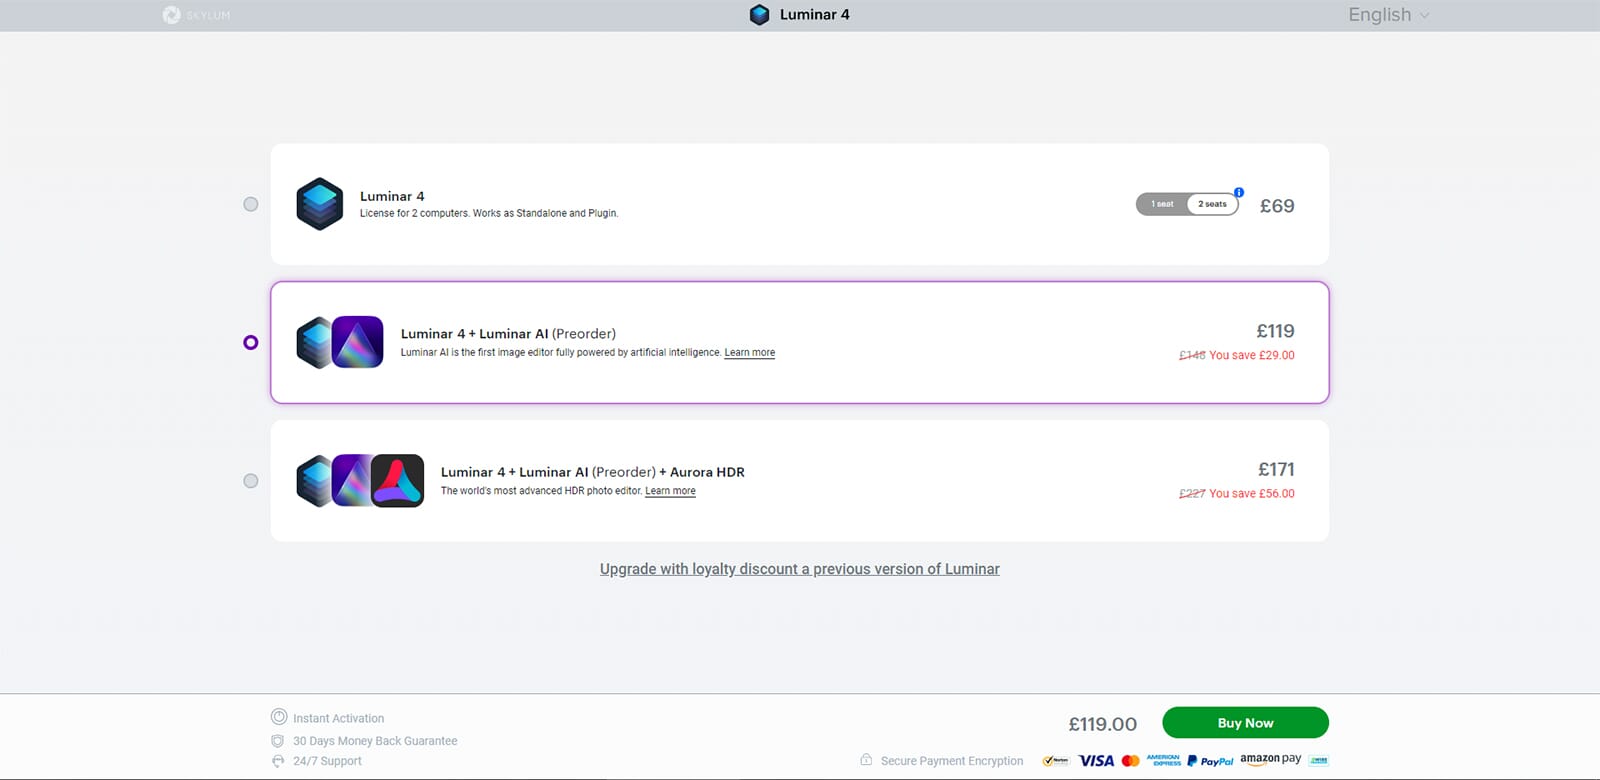Switch license to 1 seat

1162,204
